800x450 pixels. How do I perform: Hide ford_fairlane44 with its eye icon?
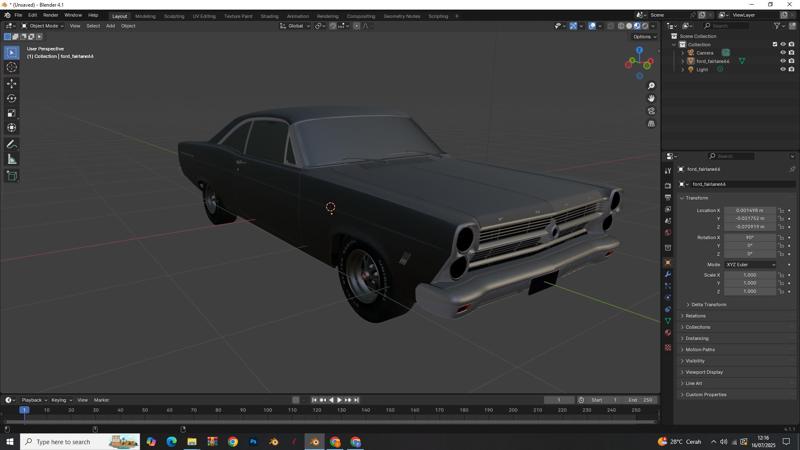[x=783, y=61]
